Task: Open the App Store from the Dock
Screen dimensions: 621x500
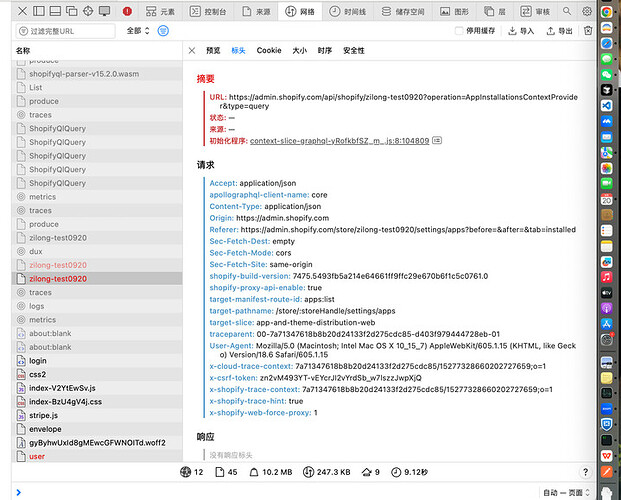Action: tap(606, 324)
